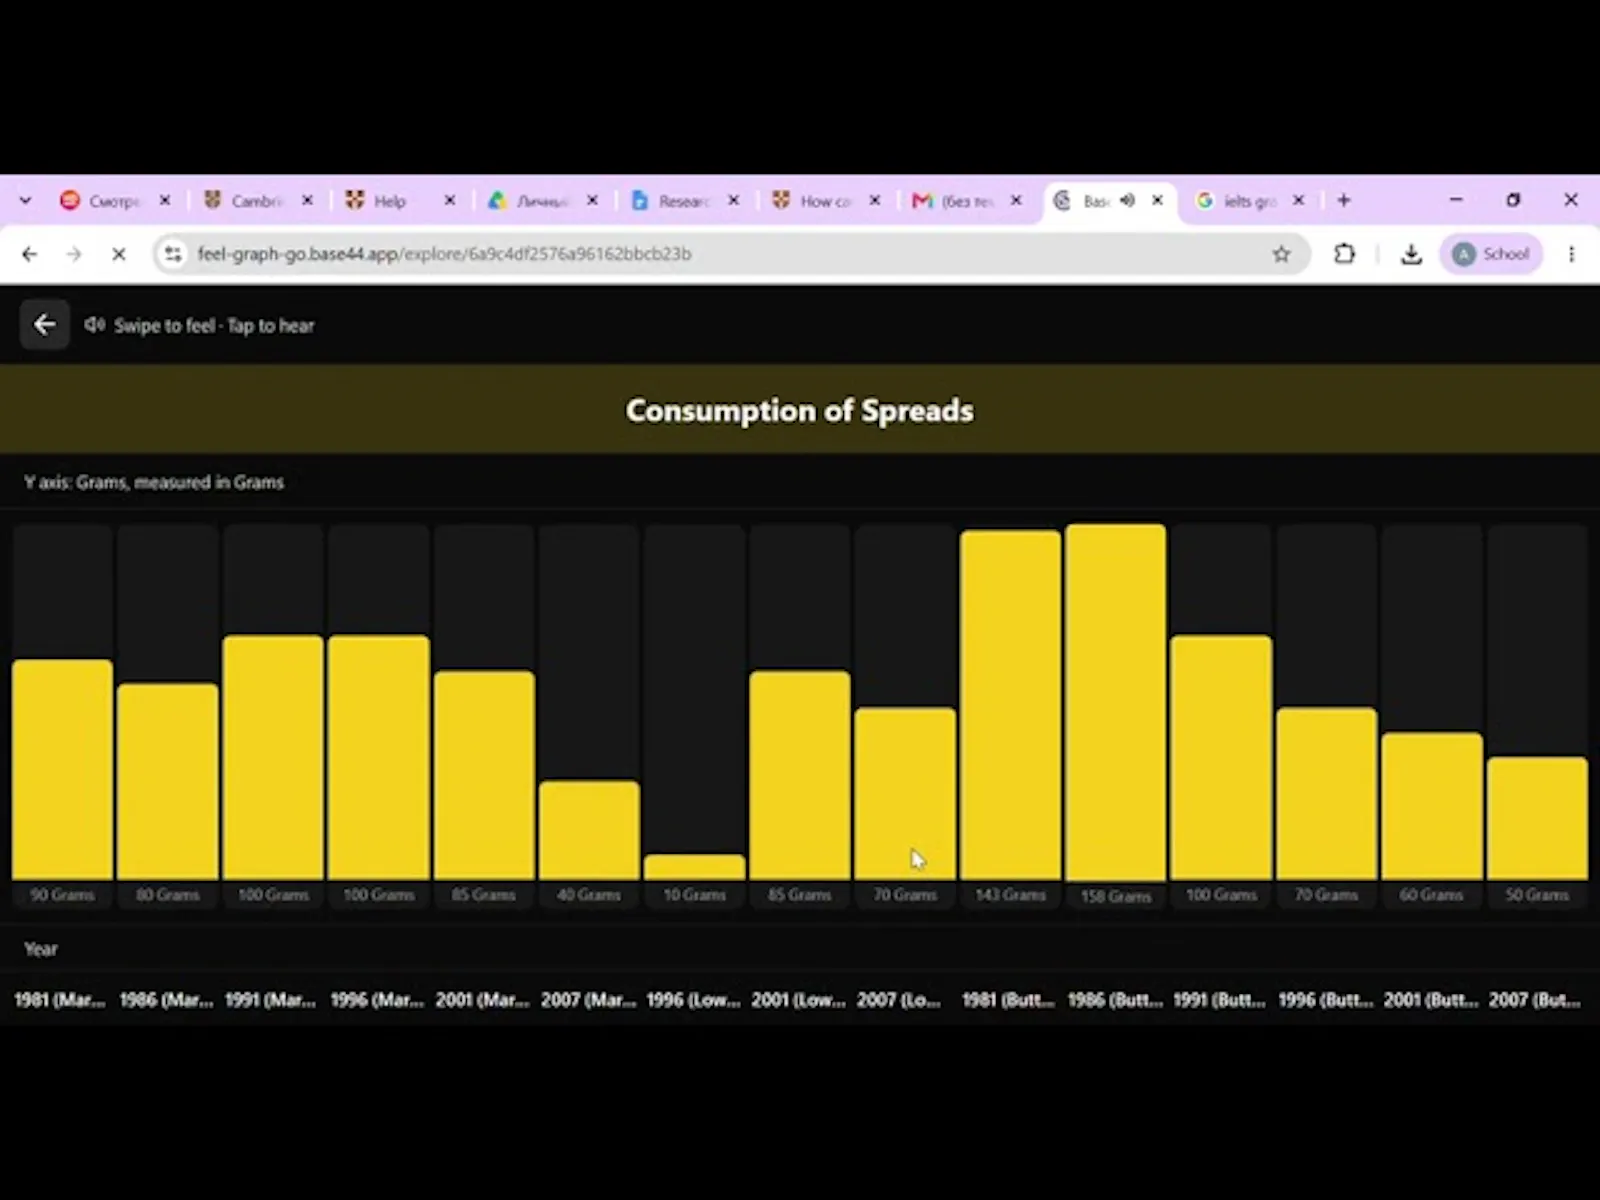Click the '1981 (Butt...' year label
The height and width of the screenshot is (1200, 1600).
pos(1008,1000)
